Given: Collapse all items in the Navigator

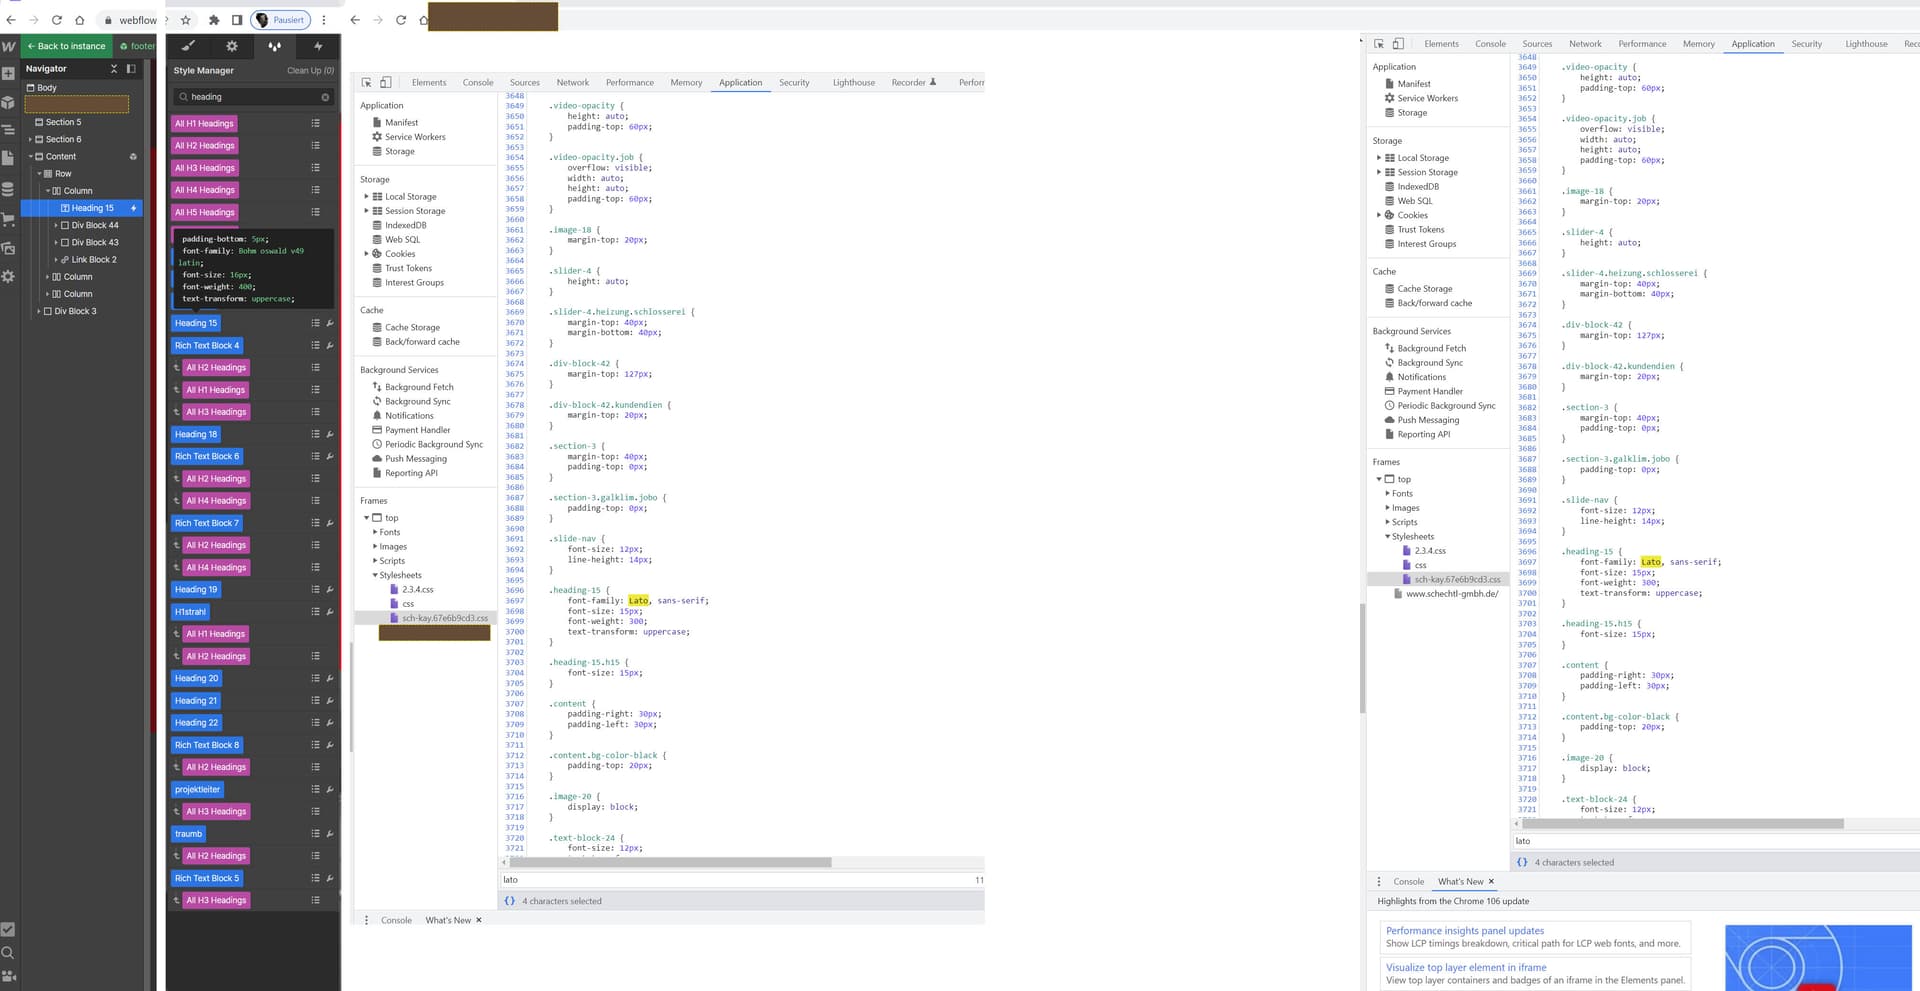Looking at the screenshot, I should click(x=114, y=69).
